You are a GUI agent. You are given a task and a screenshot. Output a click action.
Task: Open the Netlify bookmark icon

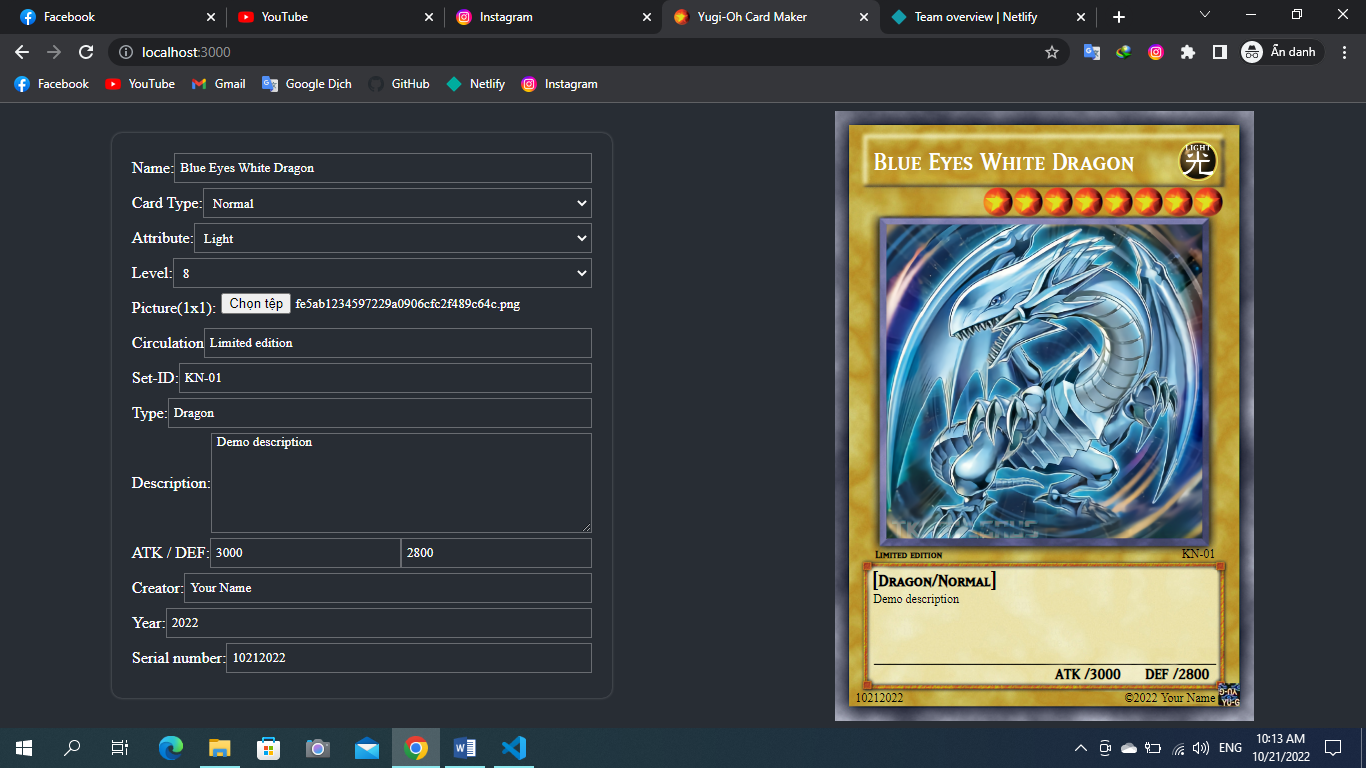(x=475, y=84)
